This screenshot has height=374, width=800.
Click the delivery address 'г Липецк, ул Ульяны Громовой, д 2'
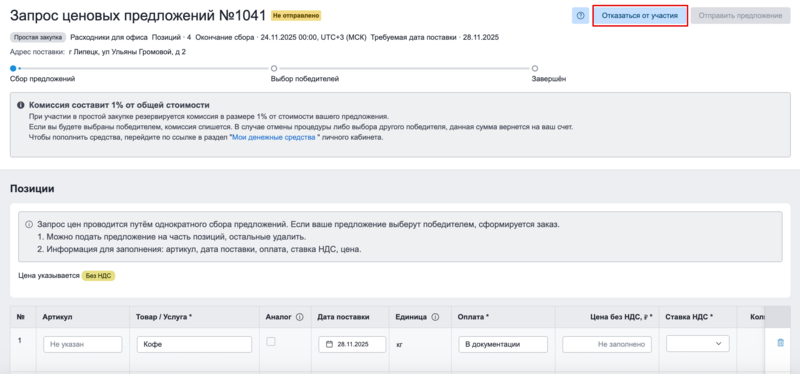pos(127,52)
